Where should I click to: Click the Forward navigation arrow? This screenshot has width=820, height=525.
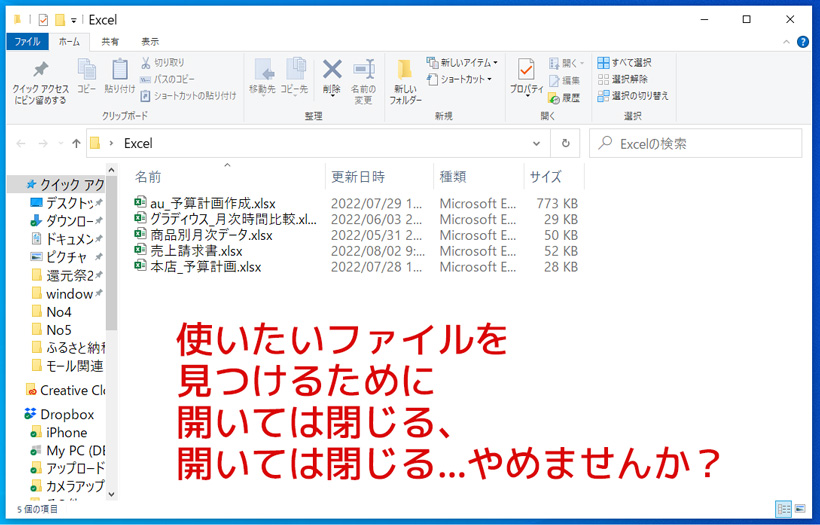(x=43, y=143)
